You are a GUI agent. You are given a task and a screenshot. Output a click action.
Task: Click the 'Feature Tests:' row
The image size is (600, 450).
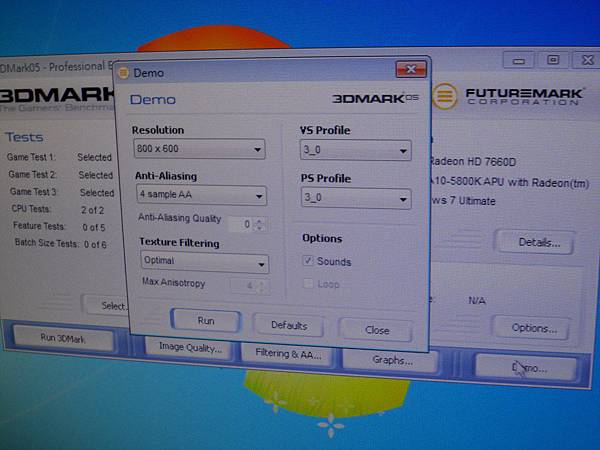click(59, 227)
